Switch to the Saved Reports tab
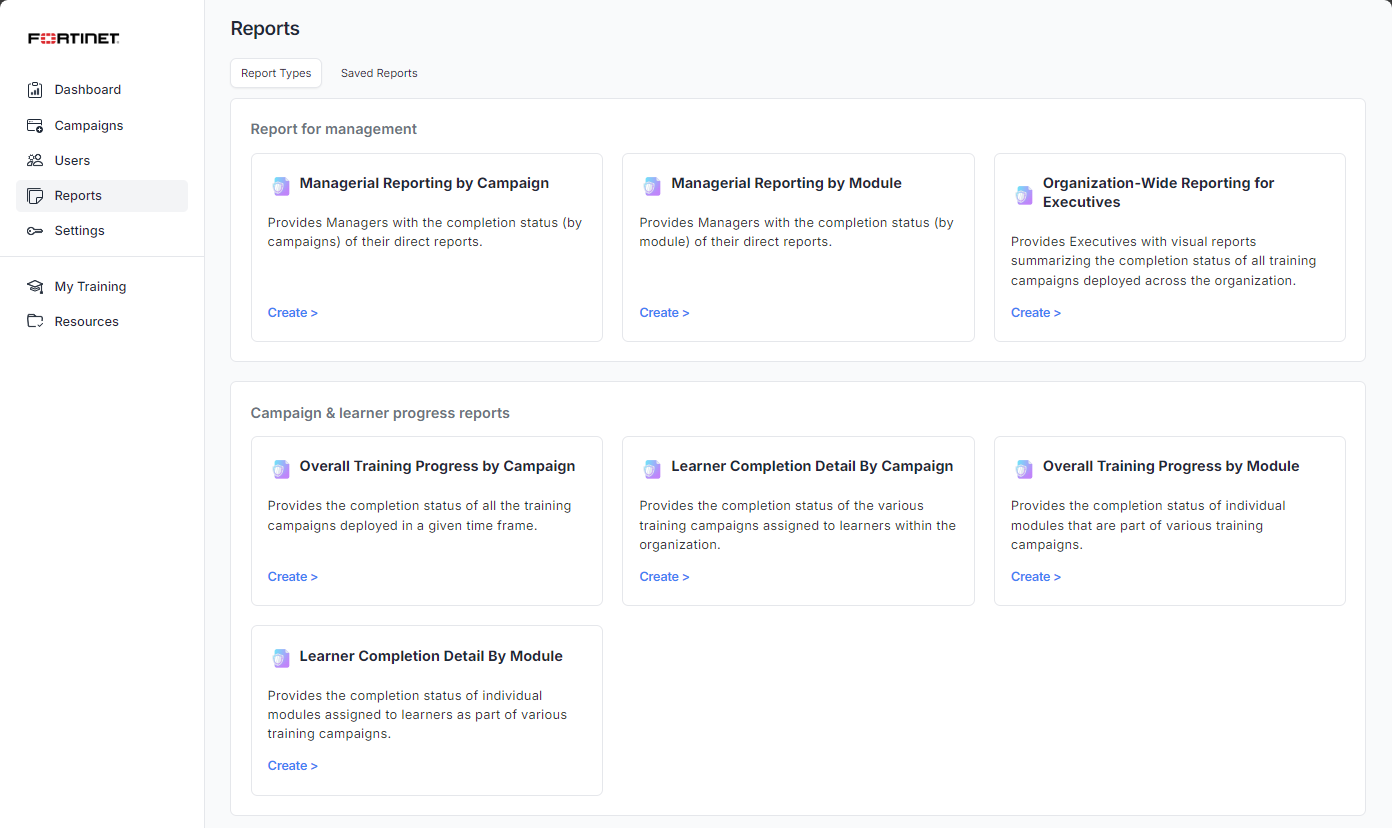The height and width of the screenshot is (828, 1392). 379,73
